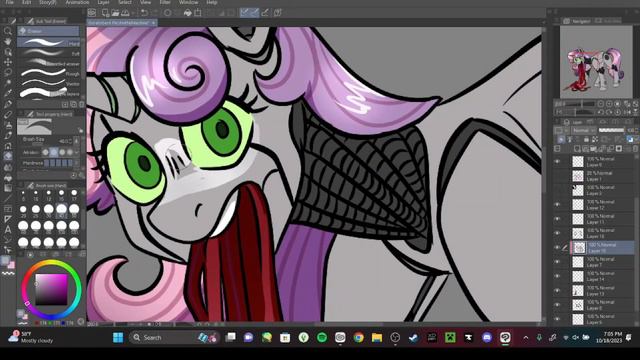Choose the Rough eraser sub tool
The width and height of the screenshot is (640, 360).
(49, 73)
